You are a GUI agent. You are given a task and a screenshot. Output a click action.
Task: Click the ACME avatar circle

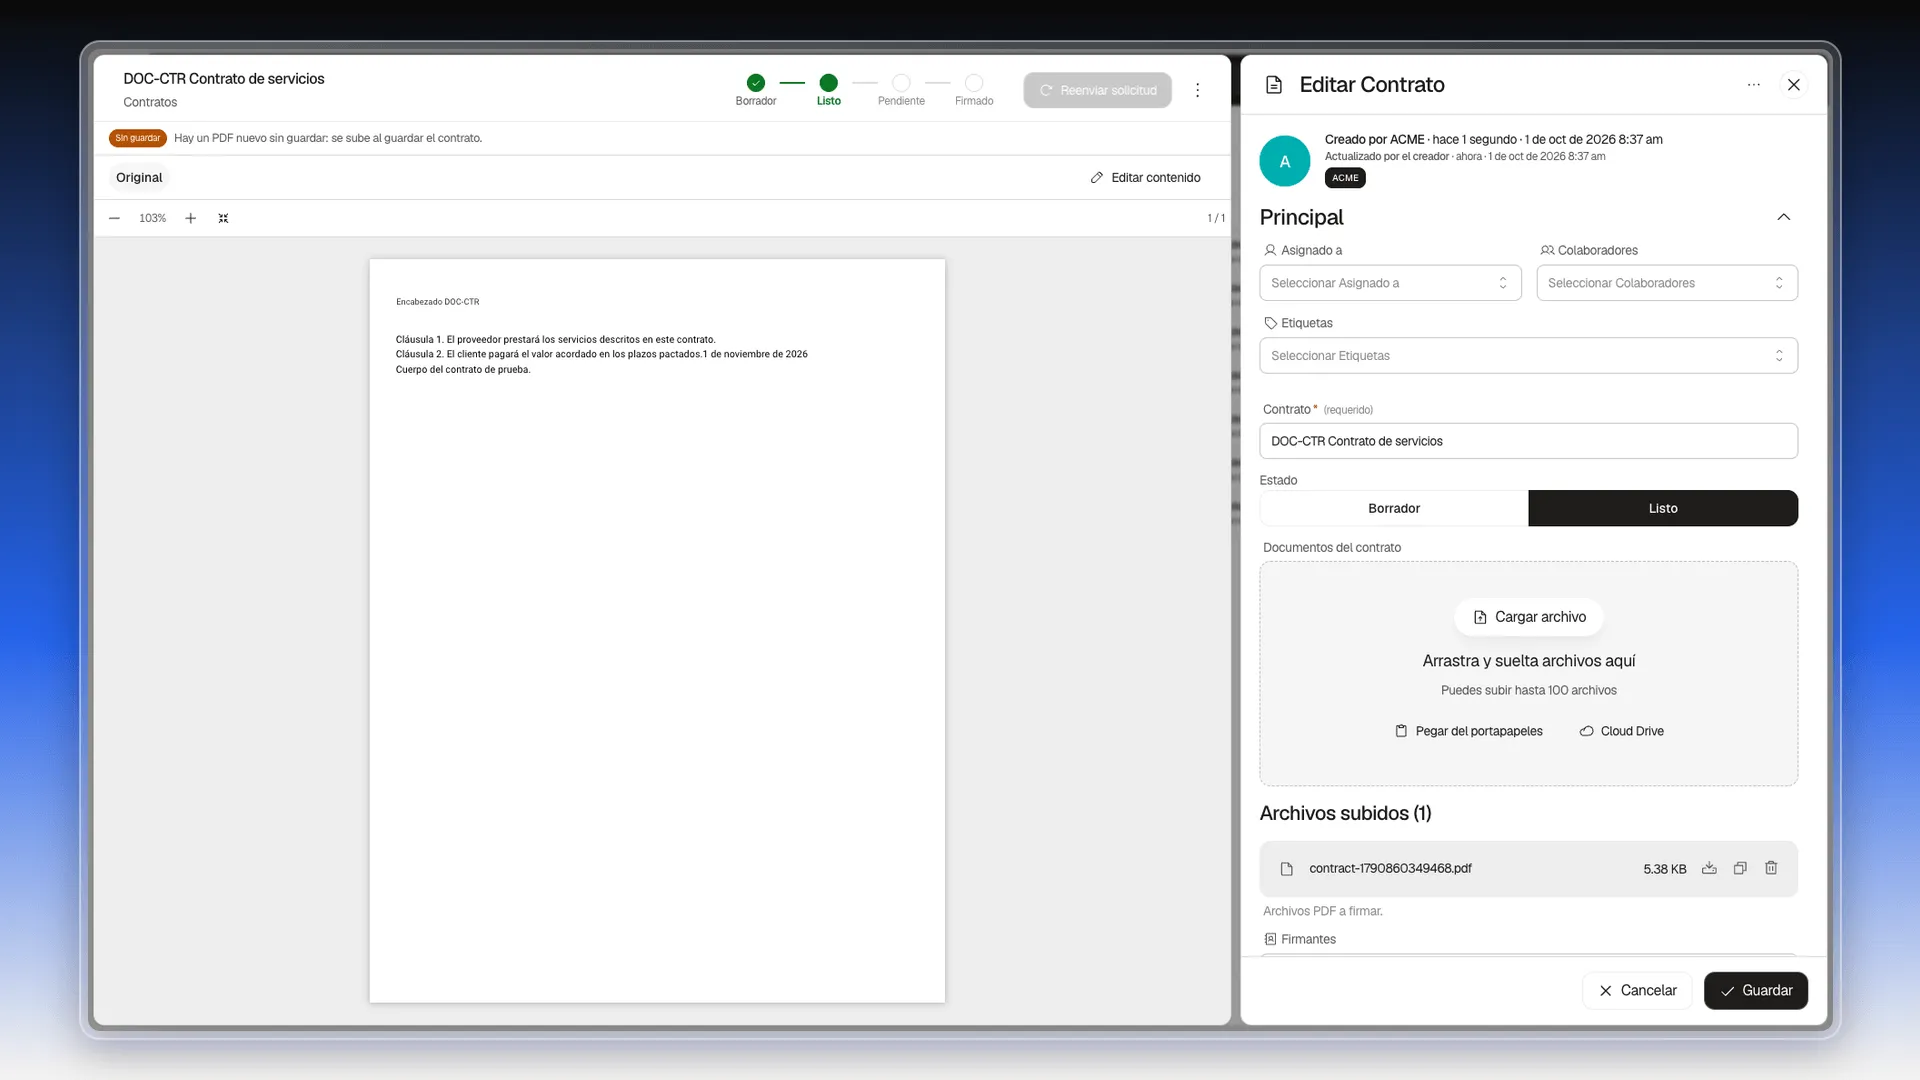(x=1285, y=161)
